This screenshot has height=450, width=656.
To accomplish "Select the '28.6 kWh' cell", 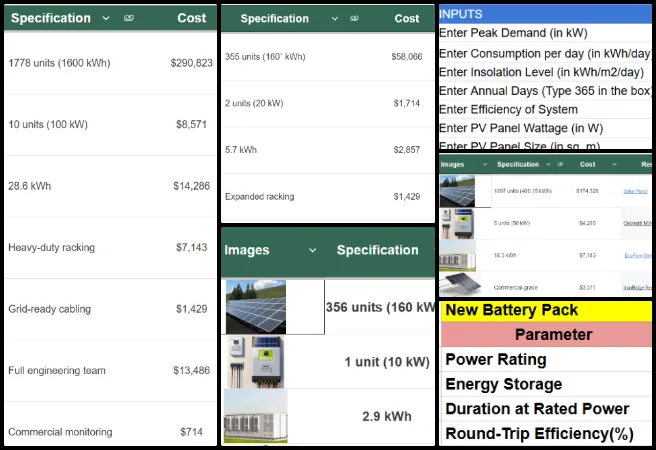I will 29,186.
